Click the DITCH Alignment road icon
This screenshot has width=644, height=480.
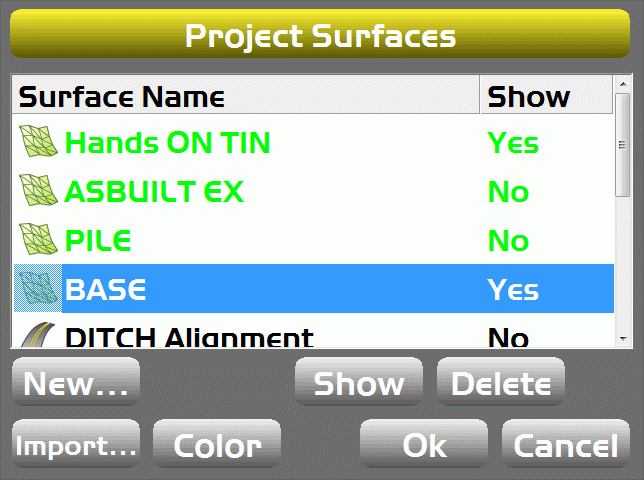(39, 336)
